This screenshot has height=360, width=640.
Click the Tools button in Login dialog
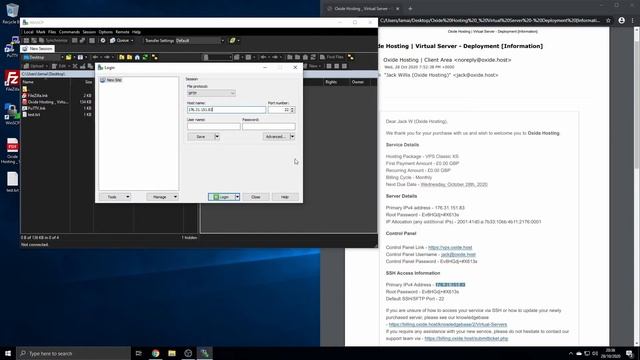pos(112,197)
